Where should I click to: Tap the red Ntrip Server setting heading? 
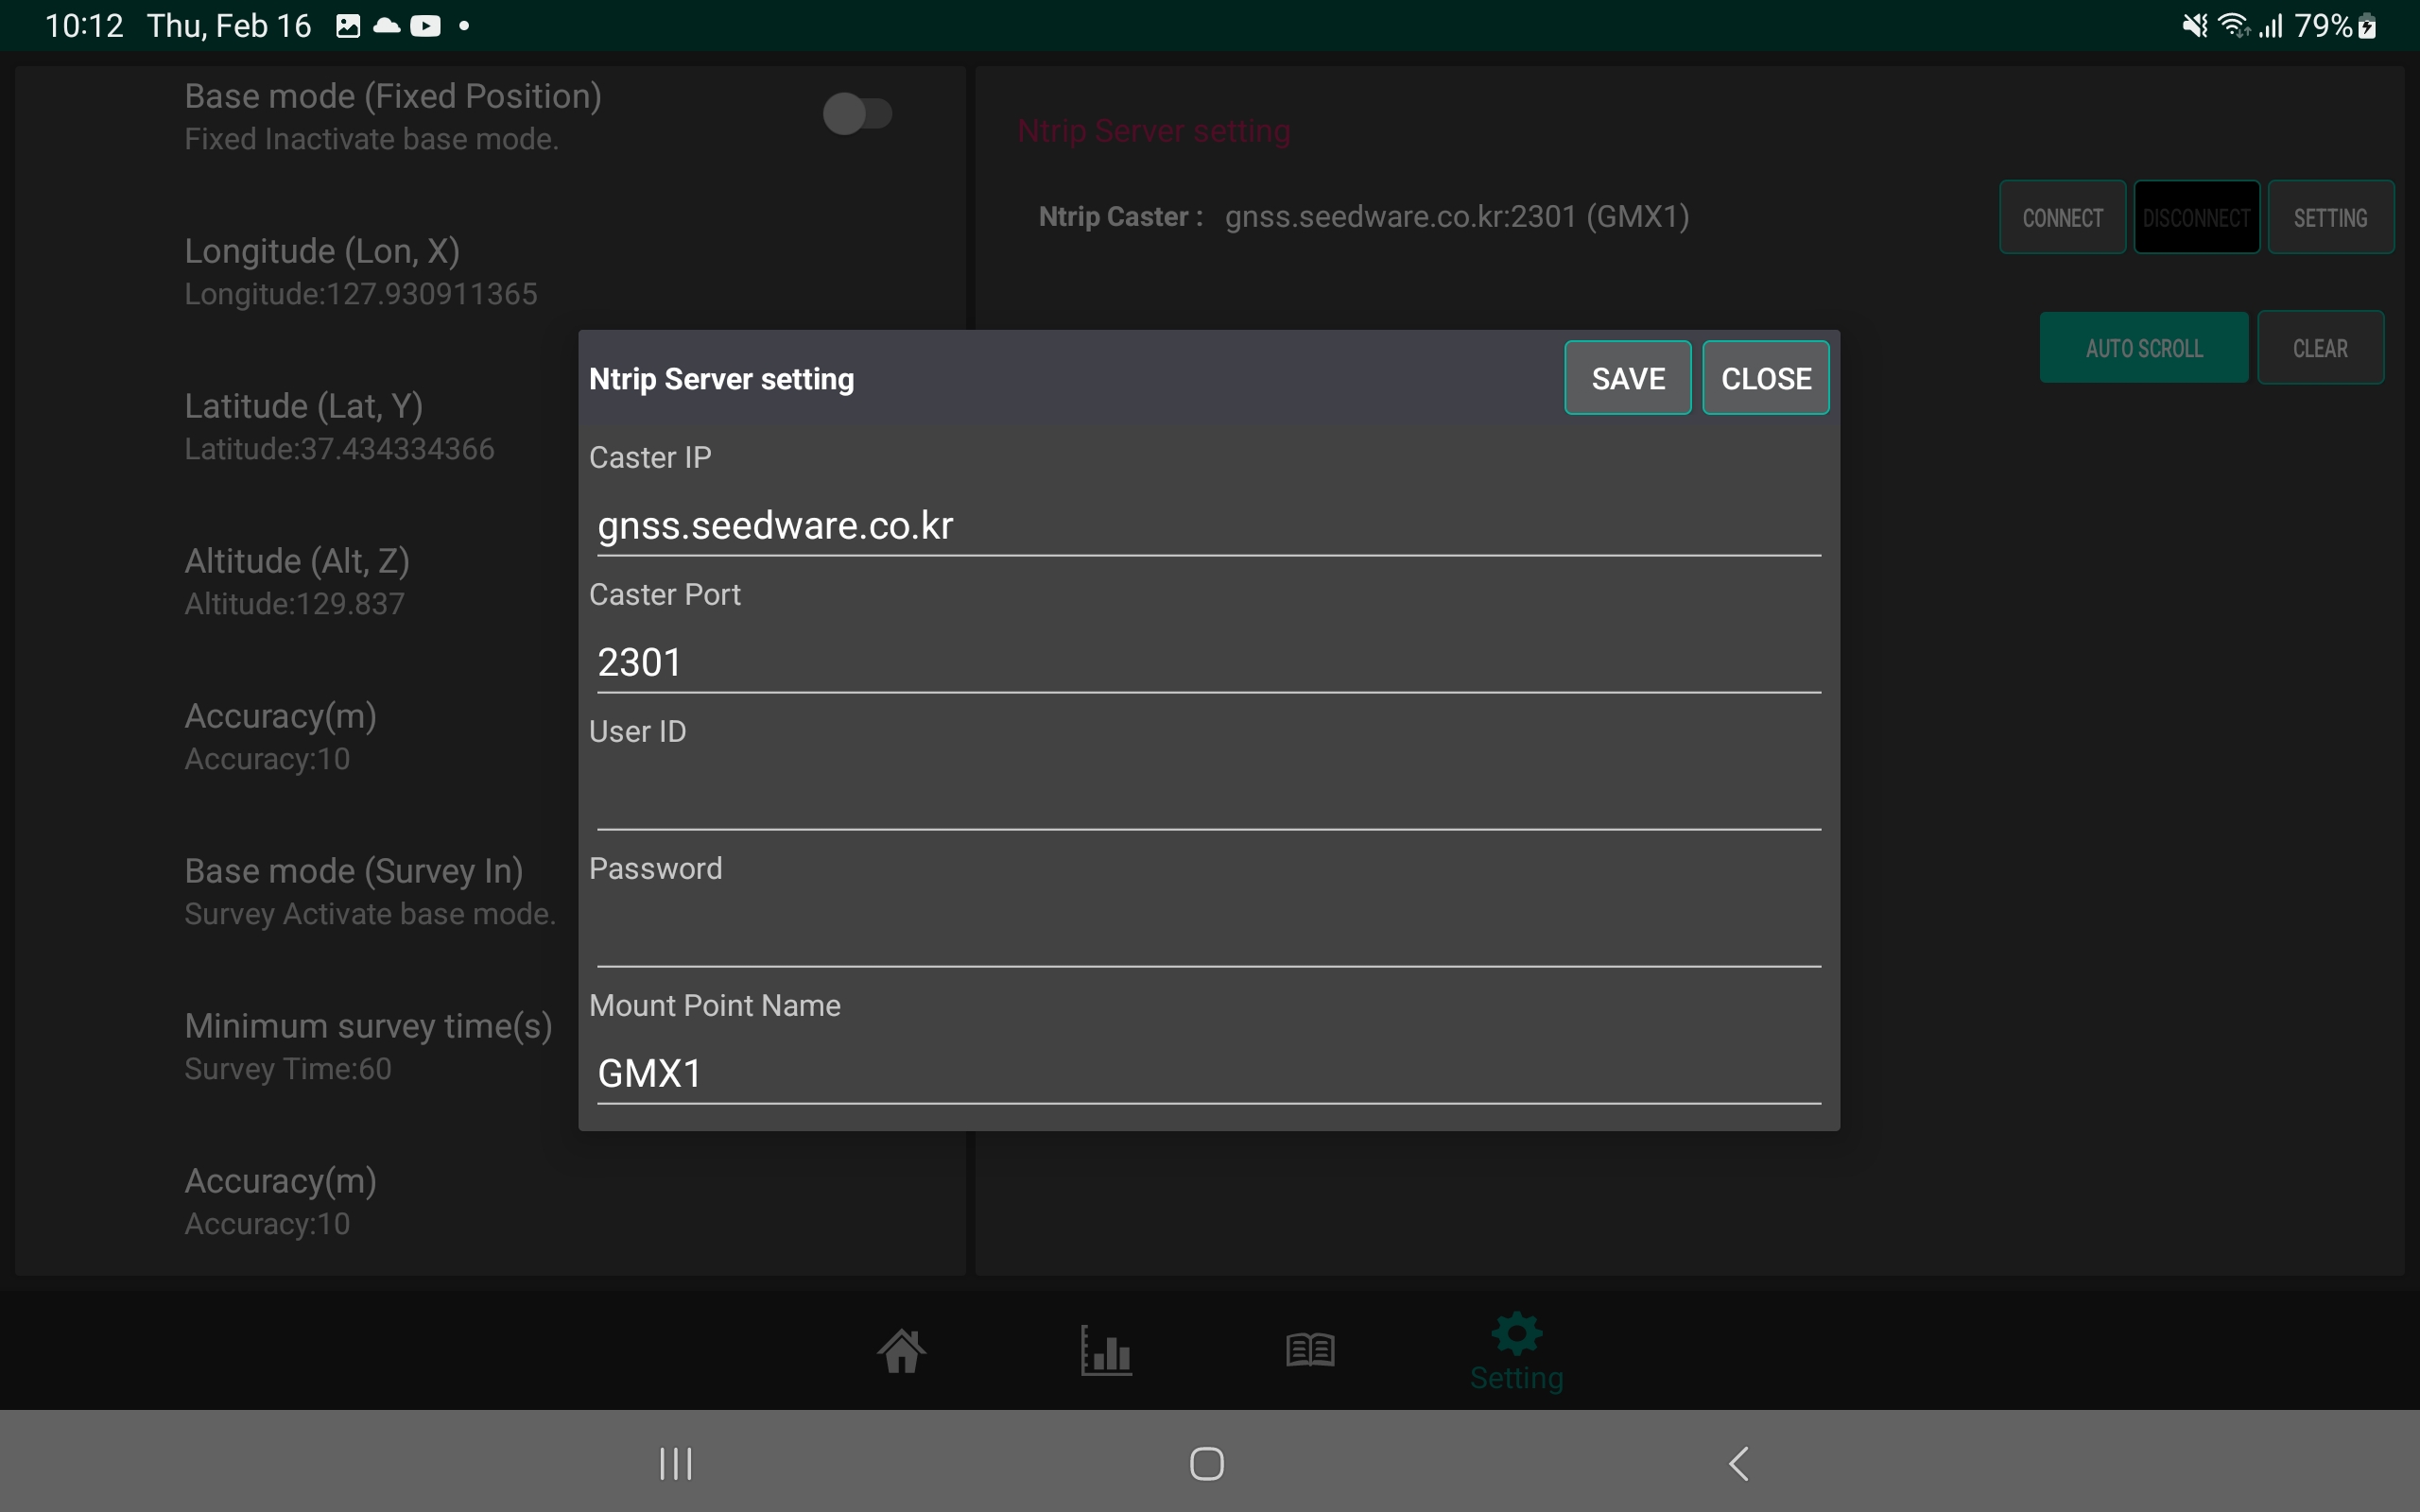1154,131
